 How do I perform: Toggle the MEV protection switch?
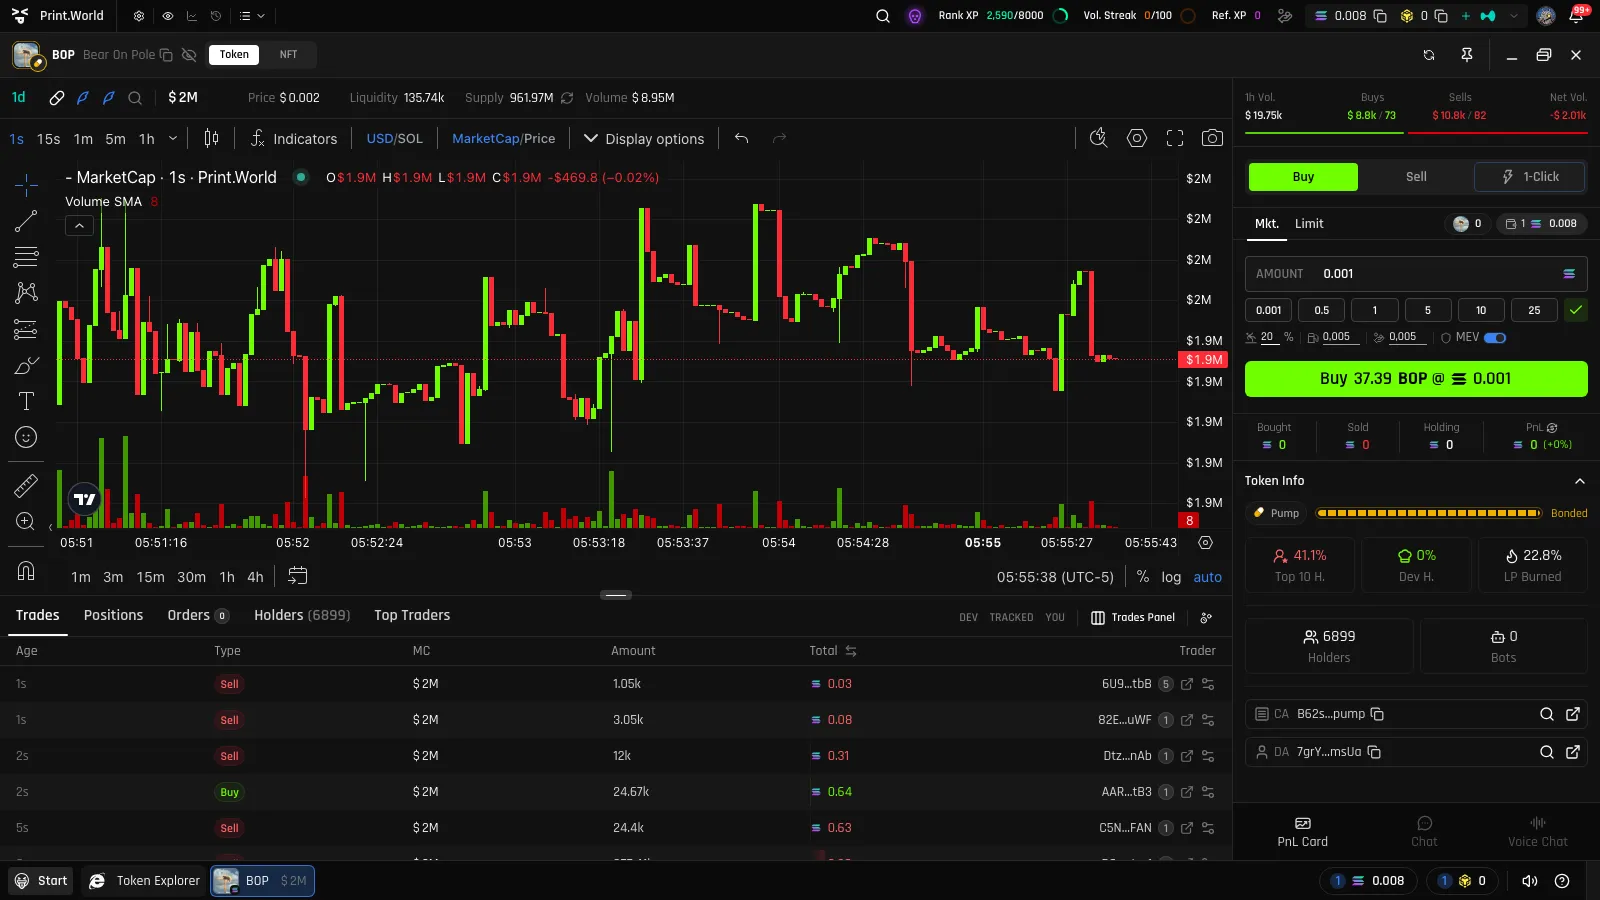pyautogui.click(x=1495, y=338)
